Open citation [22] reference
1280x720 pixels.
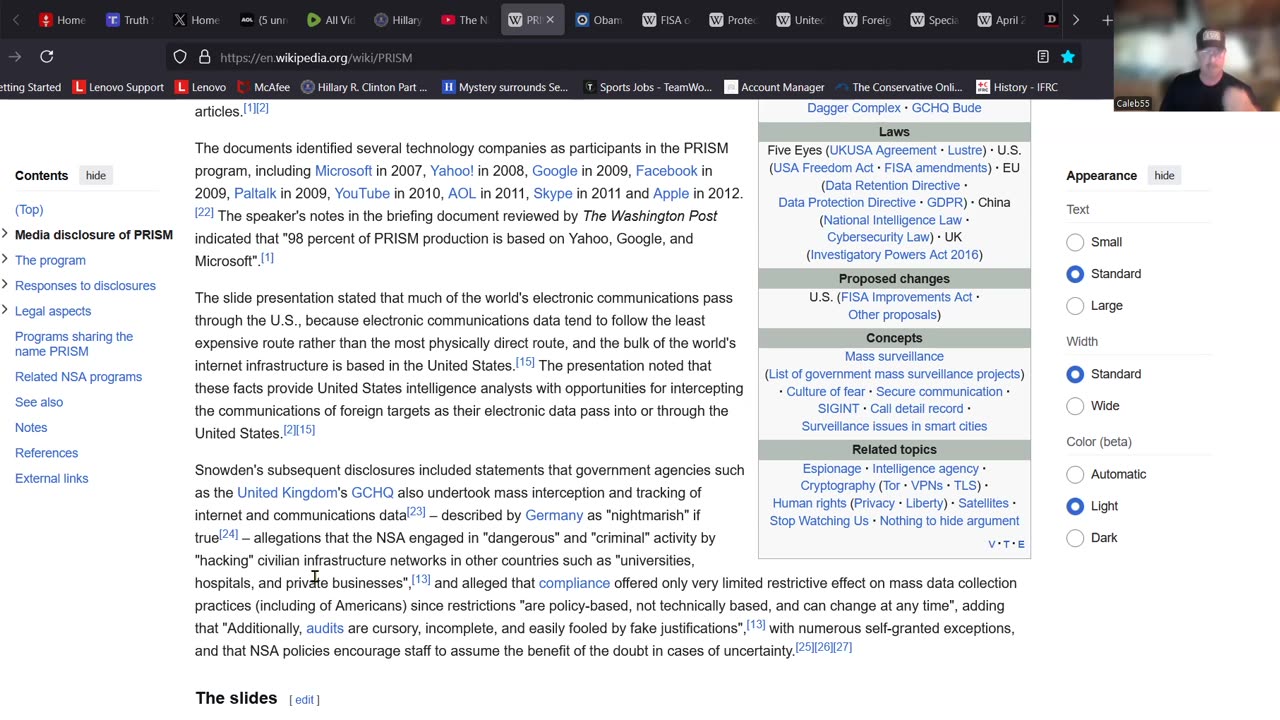pyautogui.click(x=204, y=212)
